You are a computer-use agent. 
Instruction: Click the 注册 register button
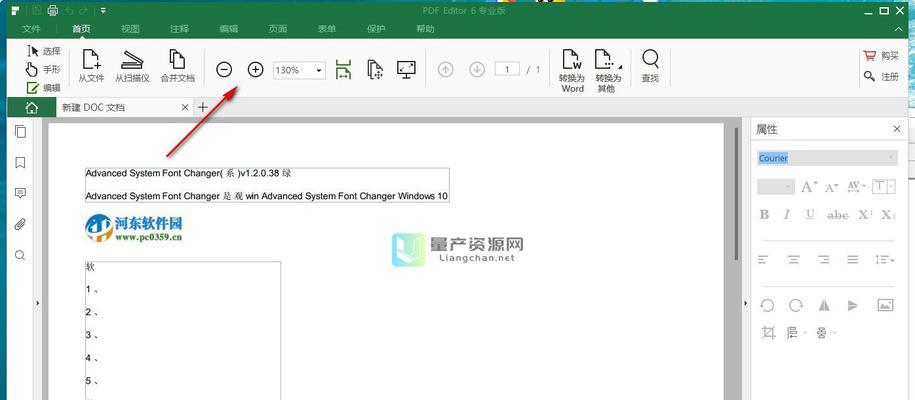pos(881,76)
